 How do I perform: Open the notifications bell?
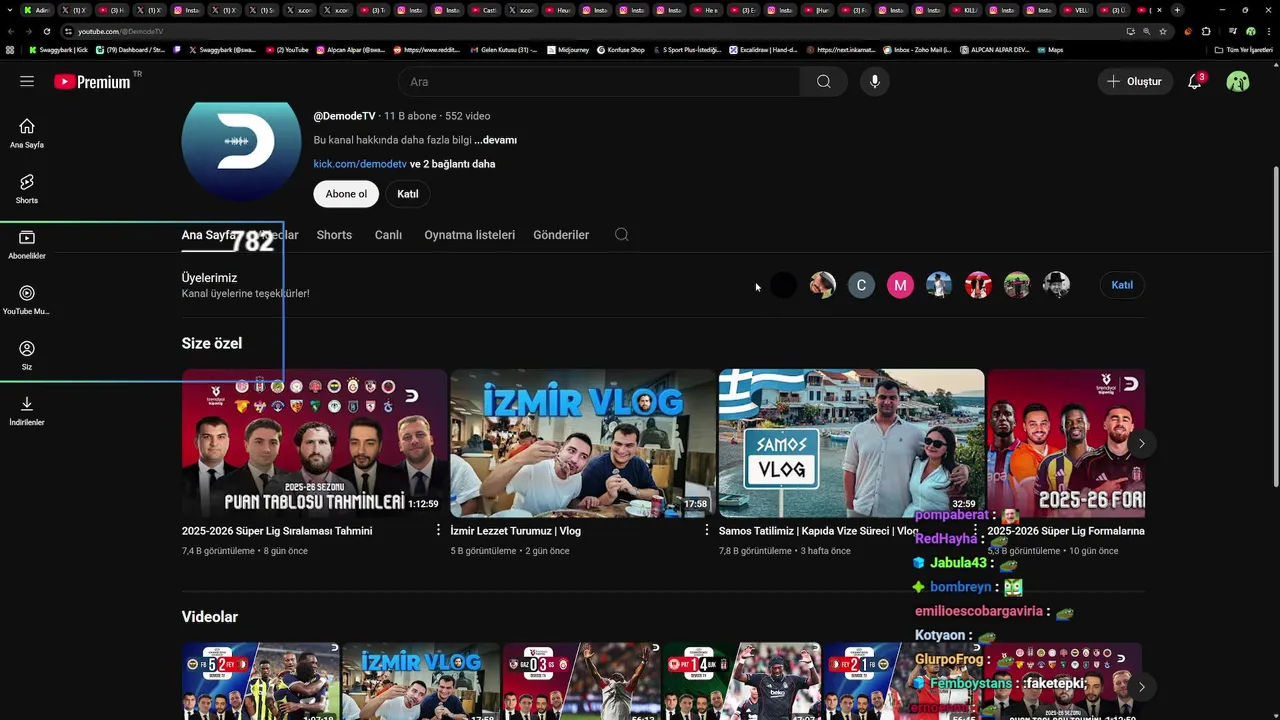(x=1194, y=82)
